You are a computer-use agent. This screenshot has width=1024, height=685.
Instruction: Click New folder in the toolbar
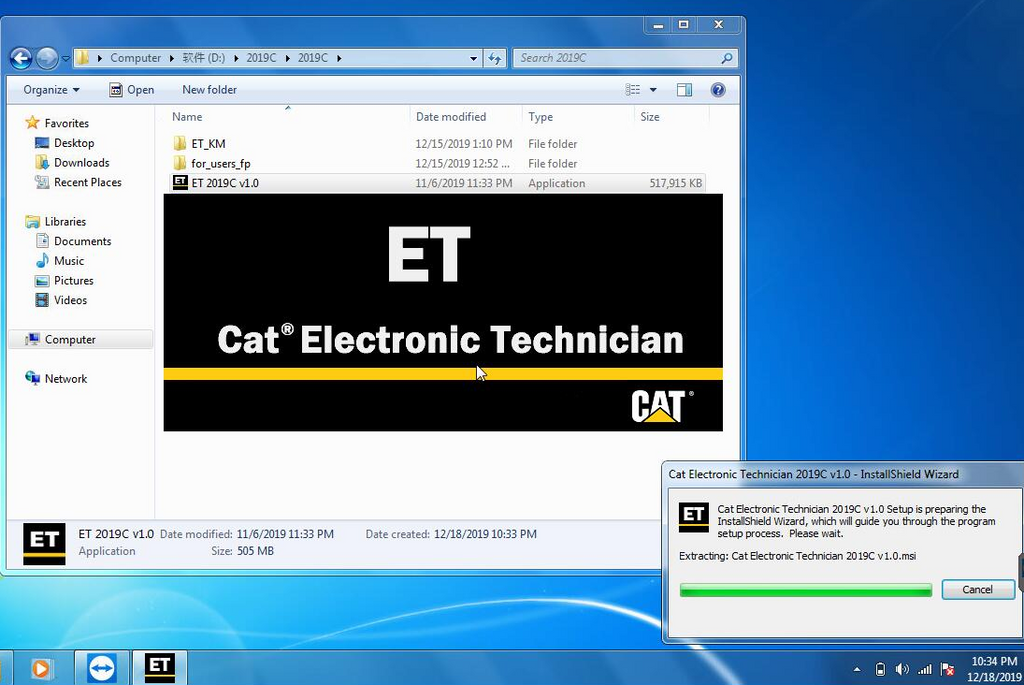[209, 89]
